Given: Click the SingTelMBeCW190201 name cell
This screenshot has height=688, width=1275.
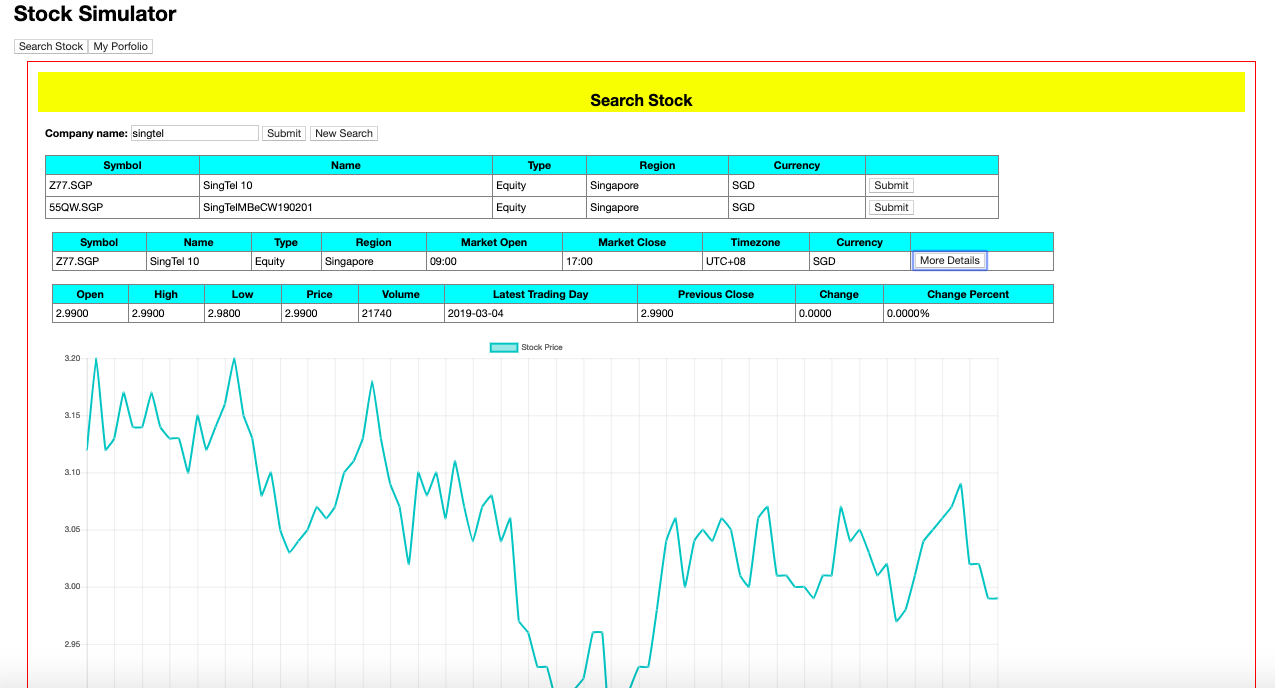Looking at the screenshot, I should [x=345, y=207].
